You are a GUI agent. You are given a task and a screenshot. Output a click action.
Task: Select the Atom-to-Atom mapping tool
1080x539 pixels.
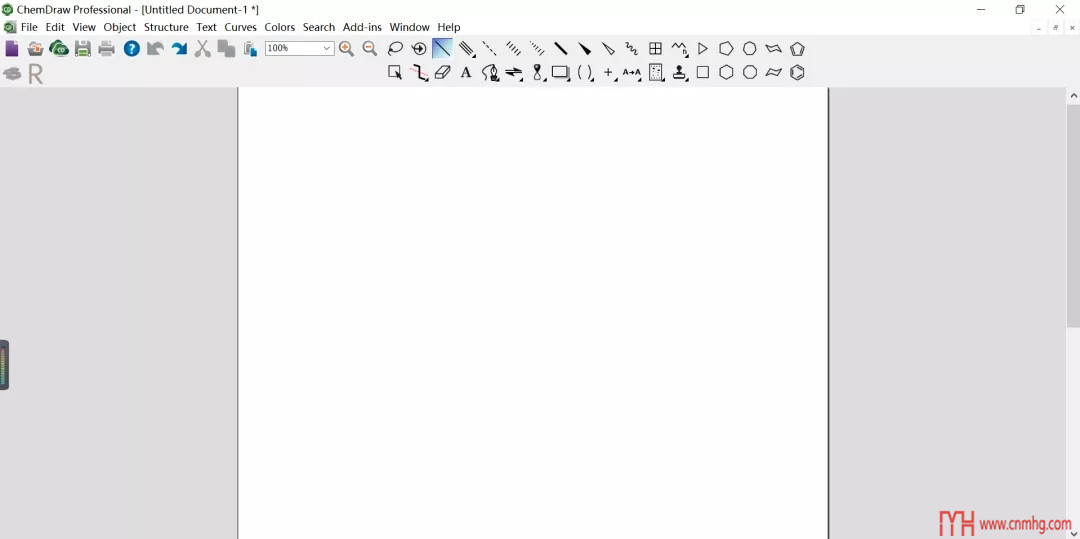[632, 72]
